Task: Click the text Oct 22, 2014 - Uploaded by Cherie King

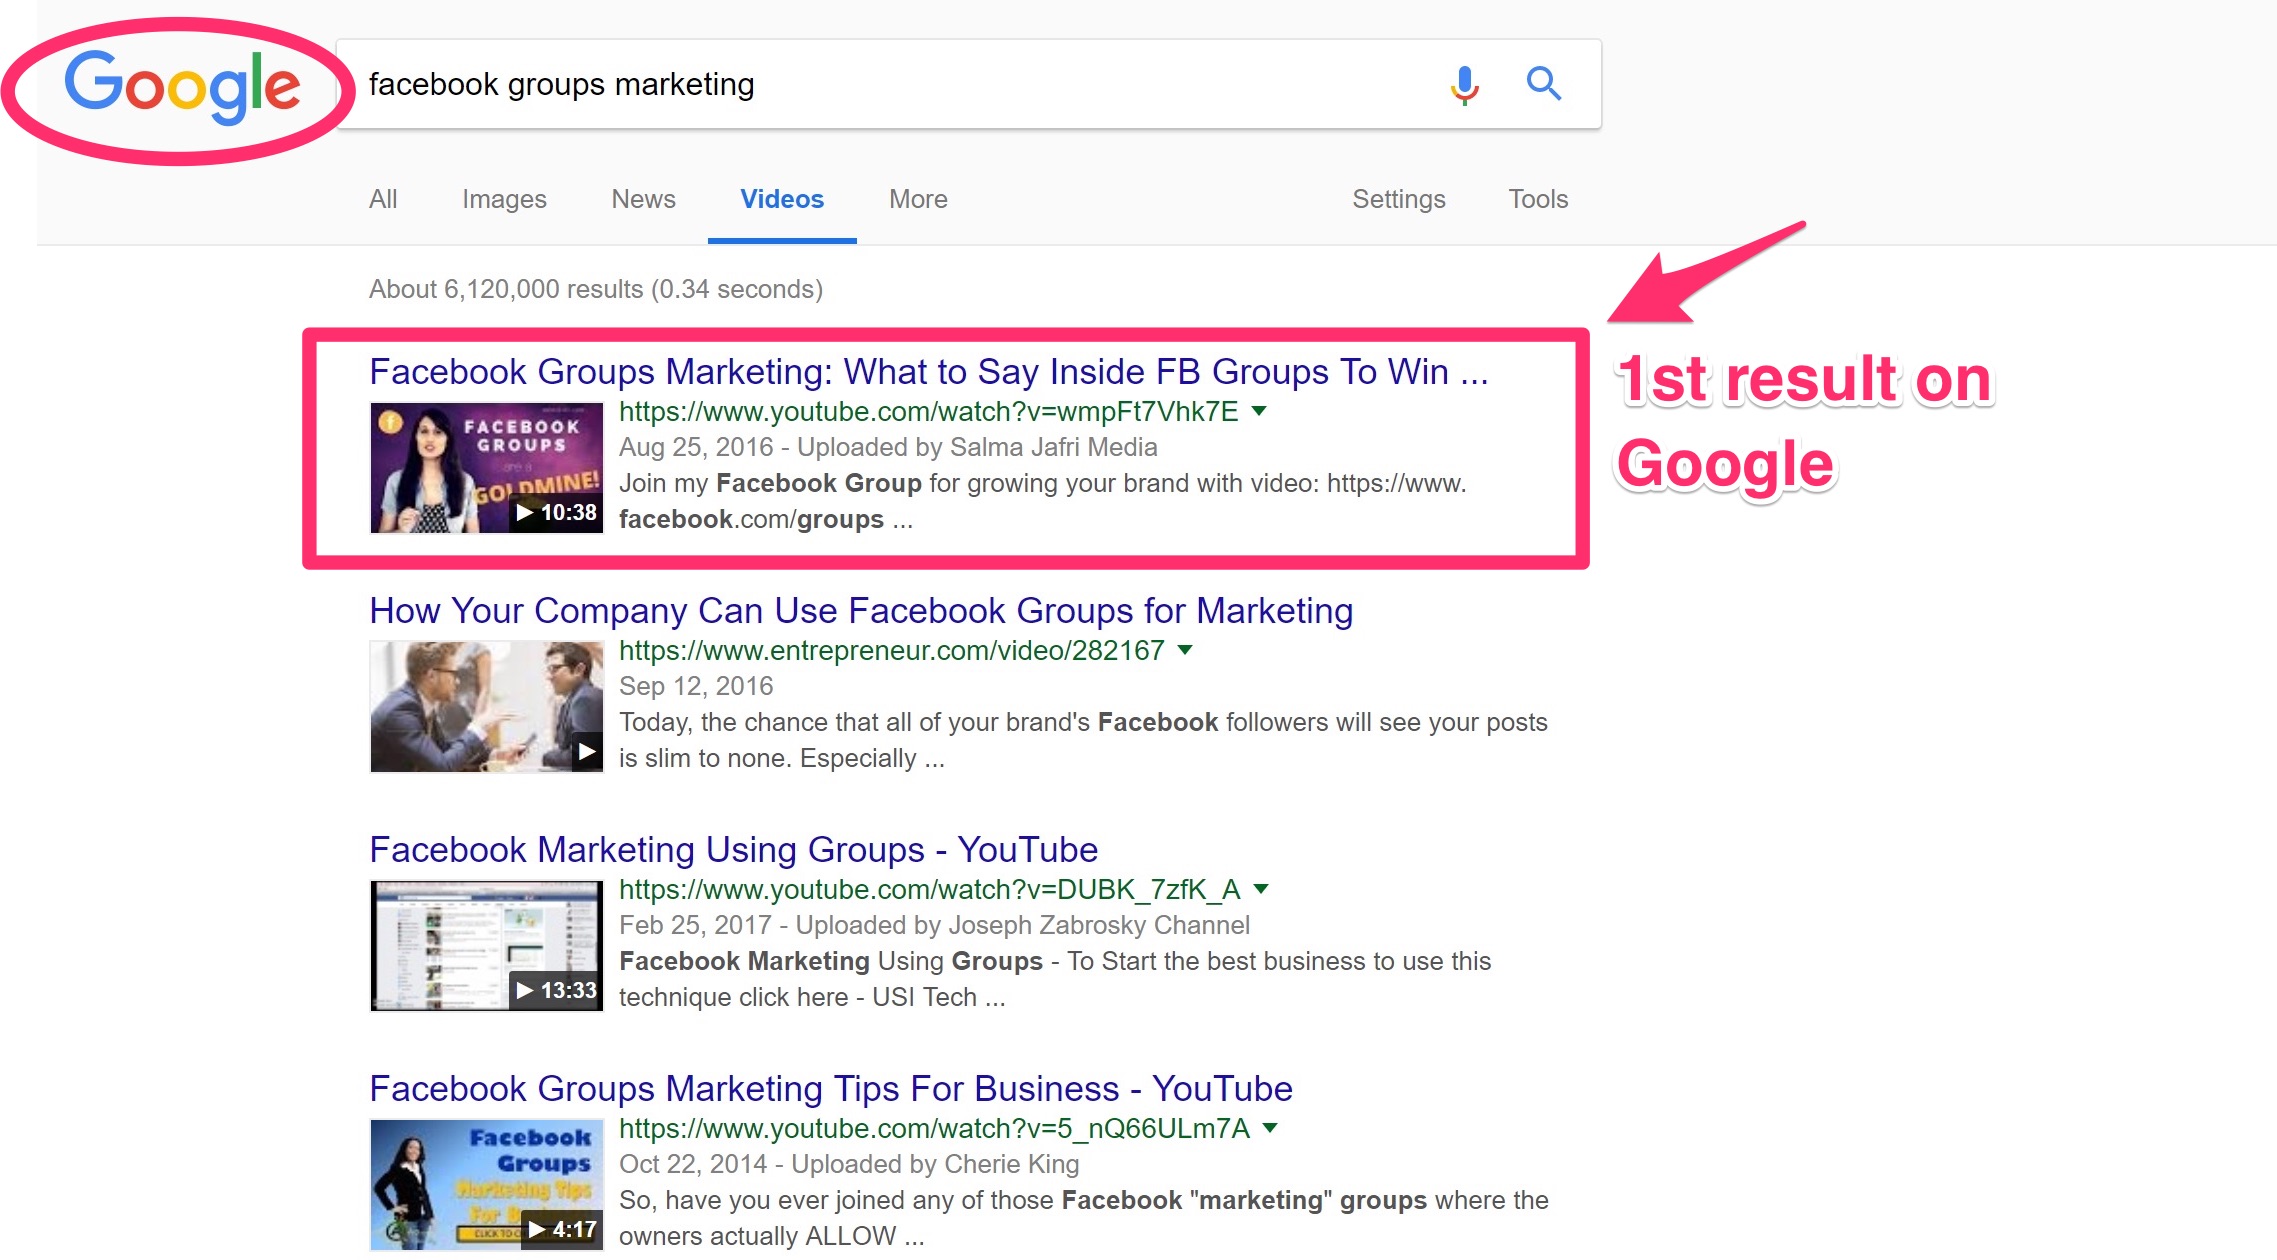Action: [x=849, y=1164]
